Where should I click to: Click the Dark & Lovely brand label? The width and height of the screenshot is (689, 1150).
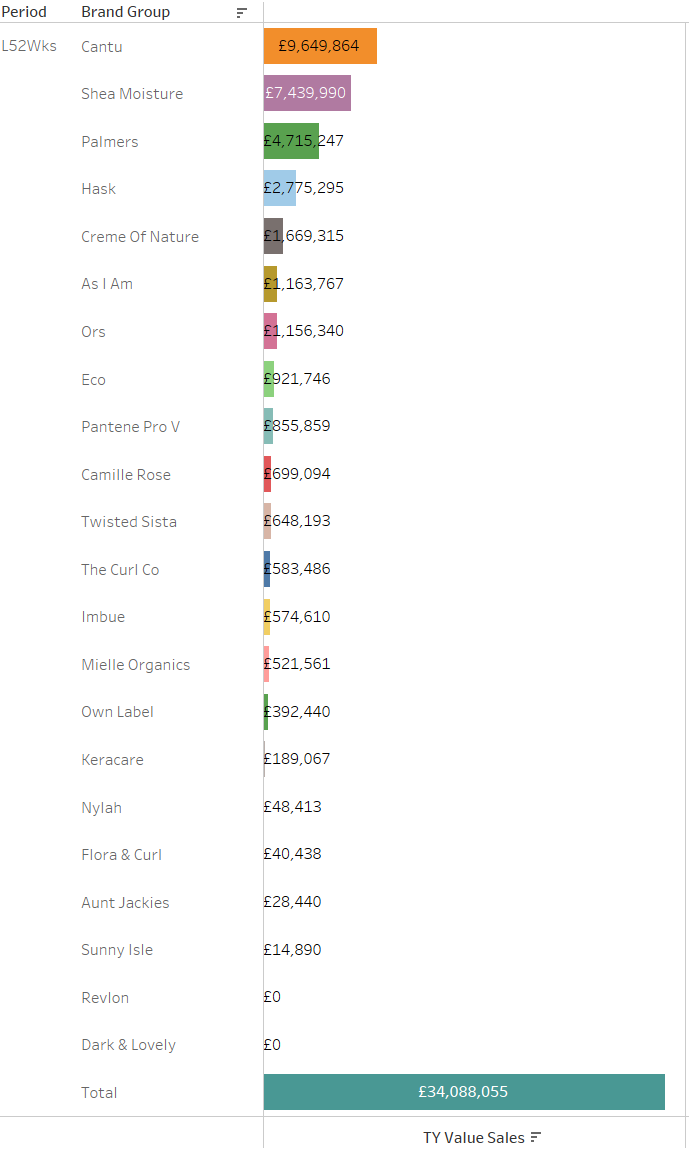point(128,1044)
